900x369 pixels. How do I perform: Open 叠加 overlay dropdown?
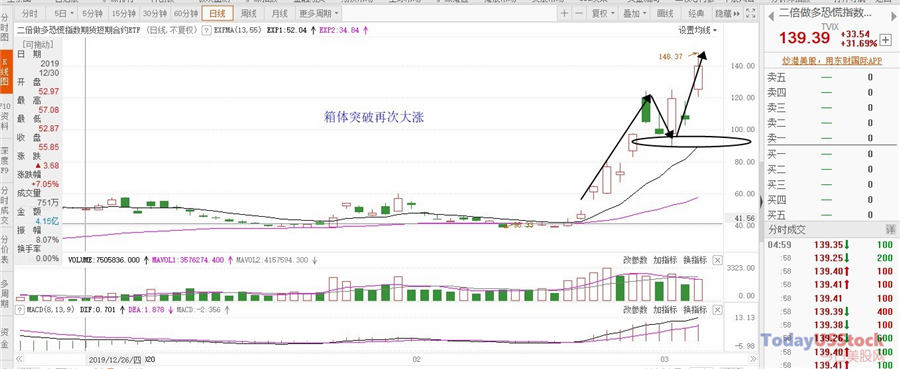click(634, 13)
